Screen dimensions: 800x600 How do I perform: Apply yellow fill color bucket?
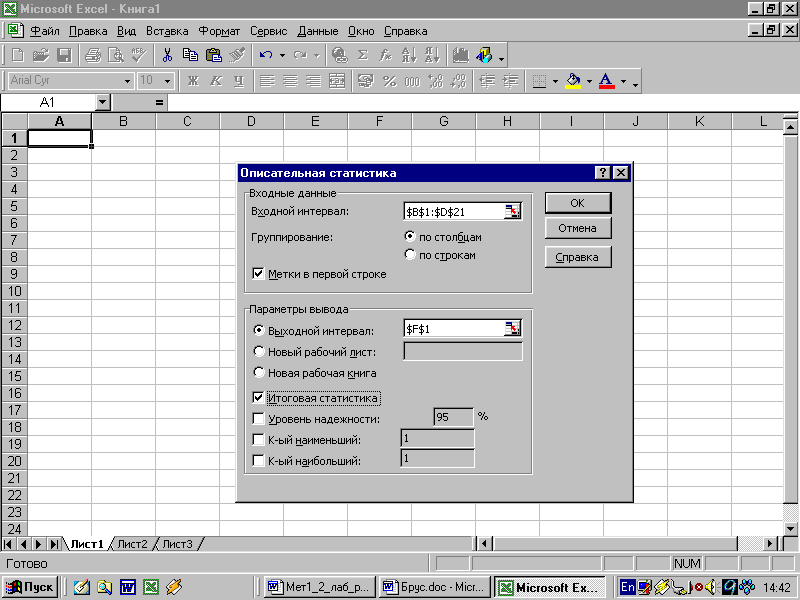coord(573,81)
